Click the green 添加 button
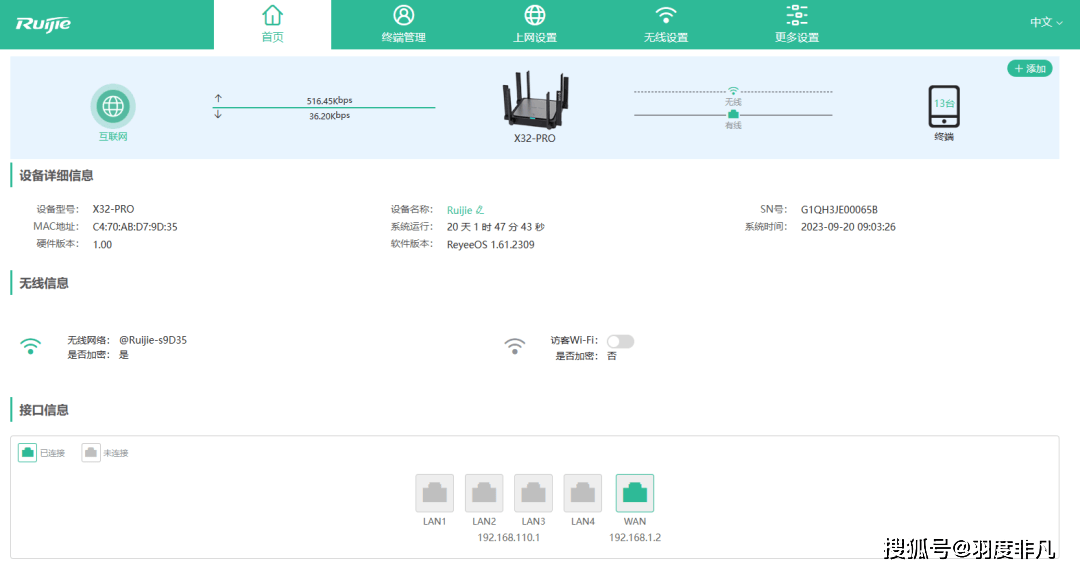Image resolution: width=1080 pixels, height=572 pixels. point(1029,69)
